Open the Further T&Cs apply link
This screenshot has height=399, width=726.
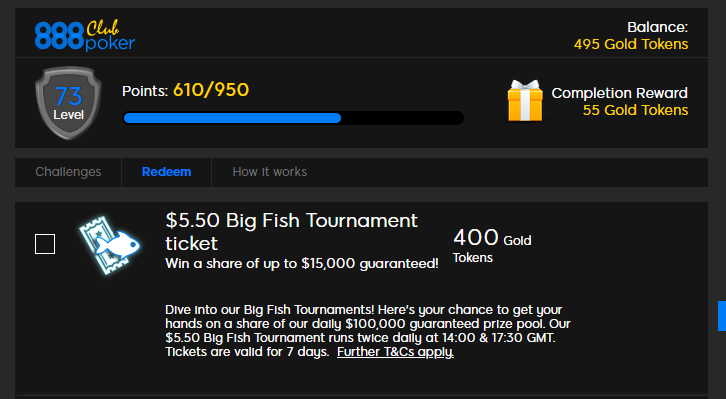pyautogui.click(x=395, y=352)
